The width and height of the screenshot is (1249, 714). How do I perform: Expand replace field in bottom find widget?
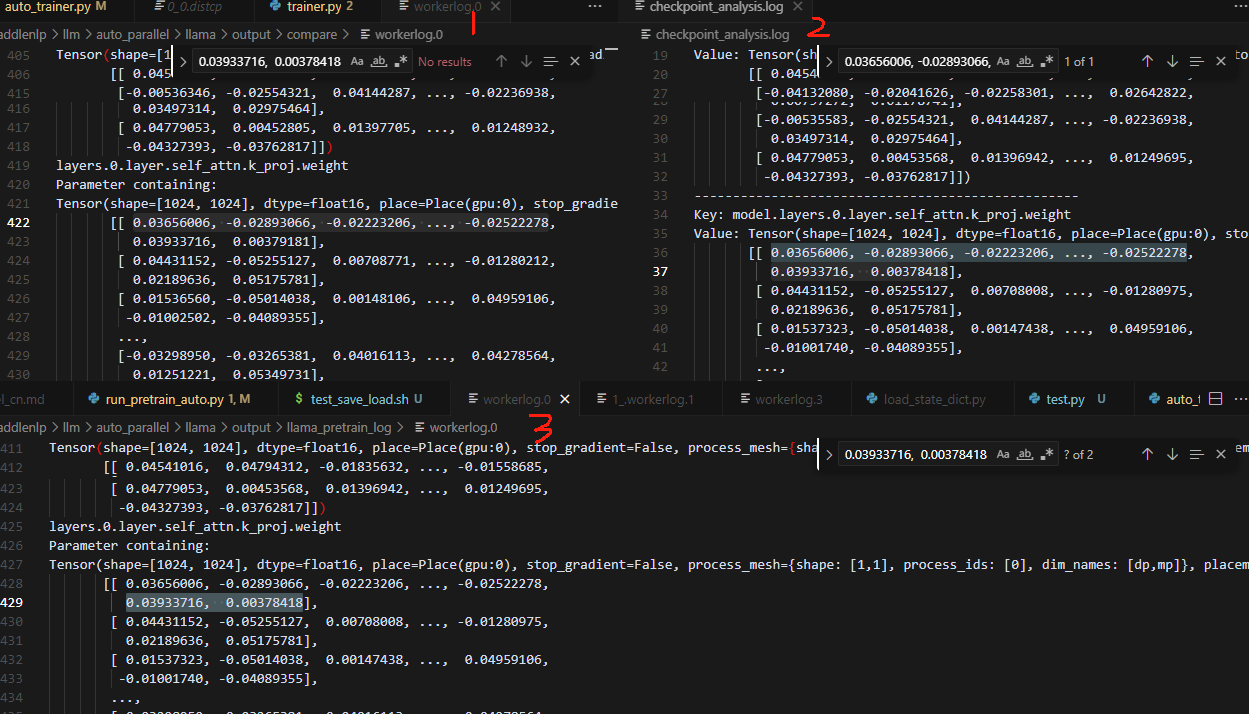click(x=827, y=454)
